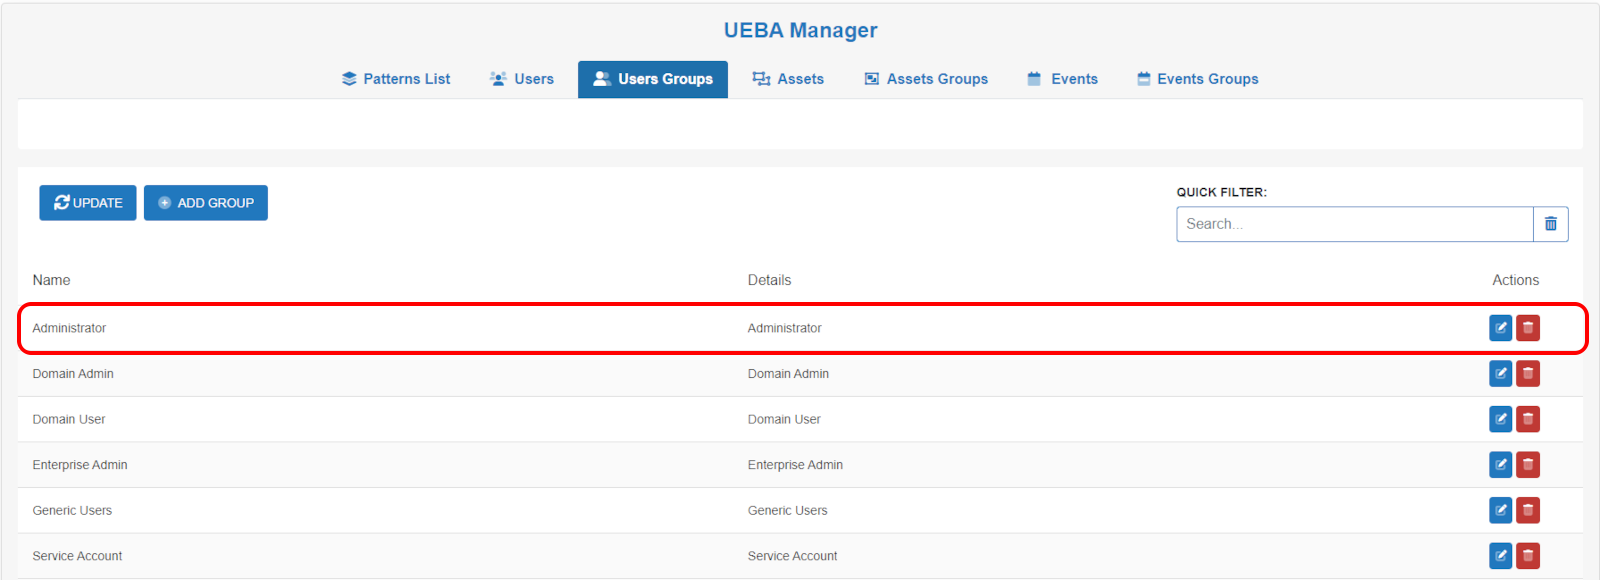Switch to the Events Groups tab
Viewport: 1600px width, 580px height.
click(x=1198, y=79)
